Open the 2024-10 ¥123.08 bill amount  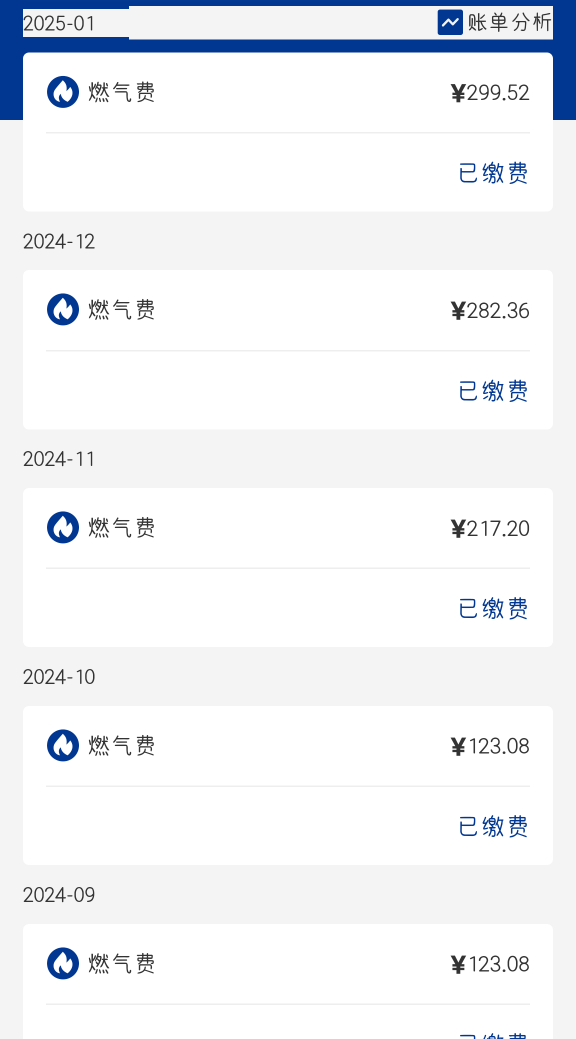click(490, 746)
